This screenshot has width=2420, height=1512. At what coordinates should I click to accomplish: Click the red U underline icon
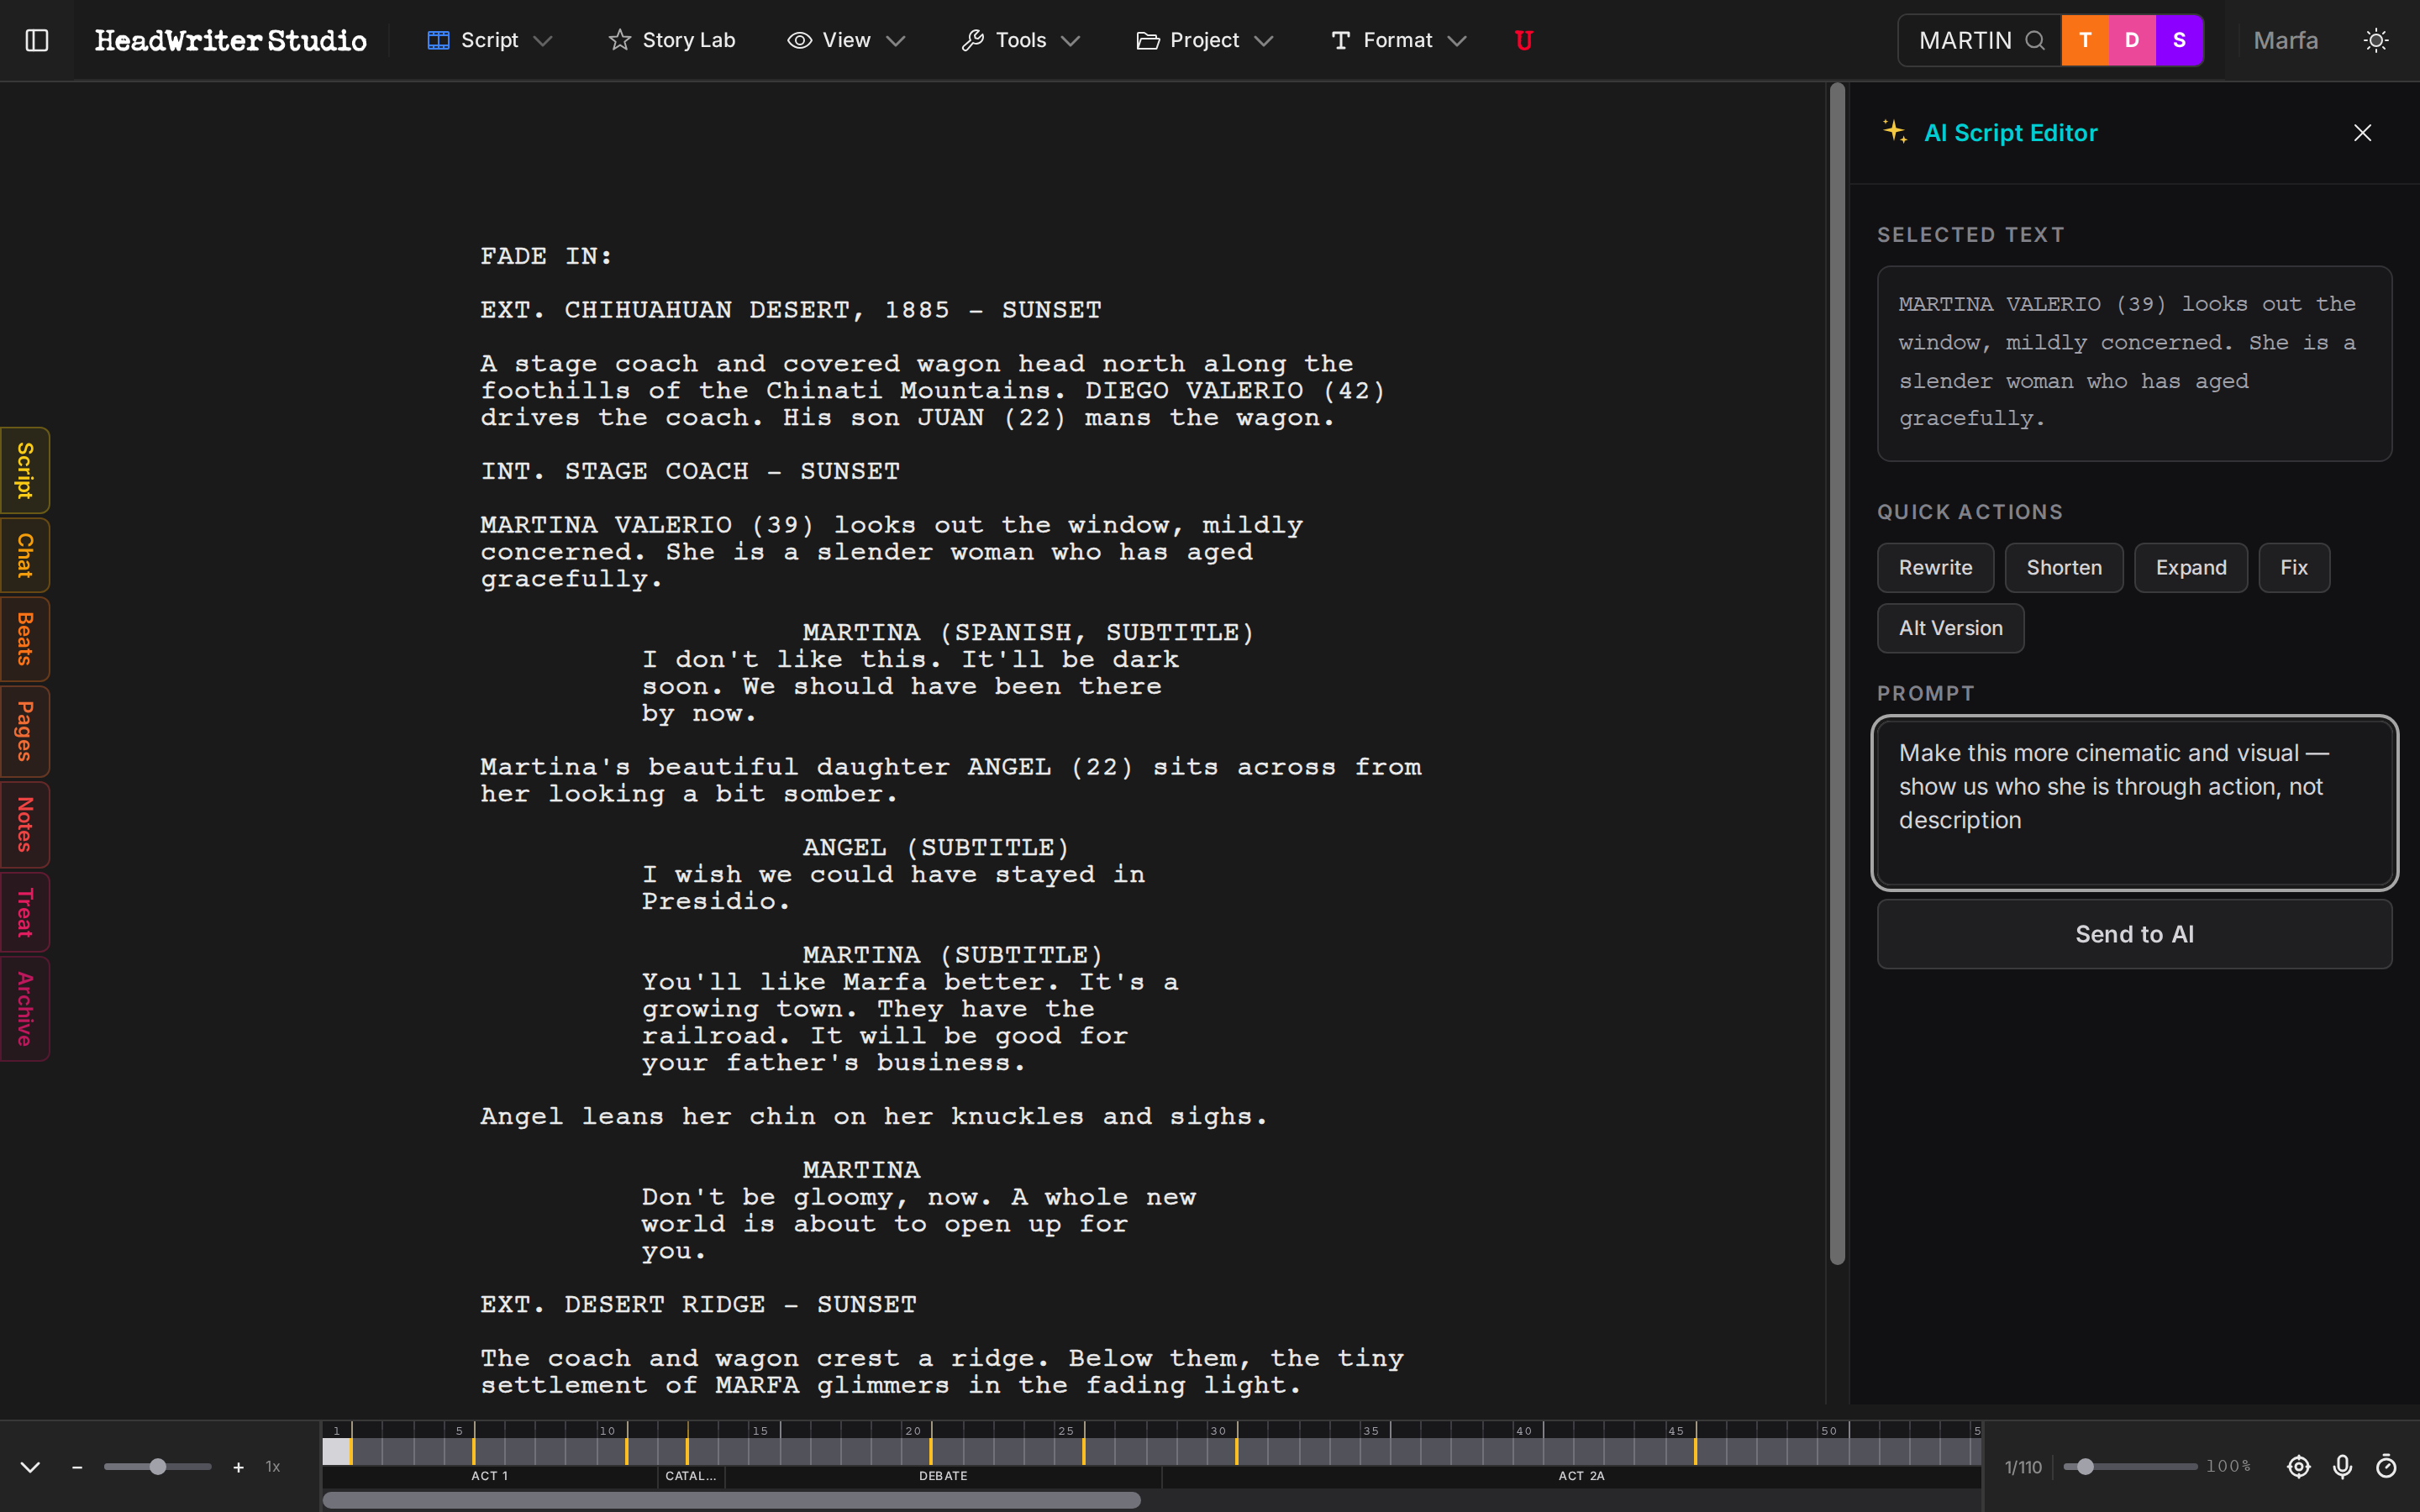(1523, 40)
